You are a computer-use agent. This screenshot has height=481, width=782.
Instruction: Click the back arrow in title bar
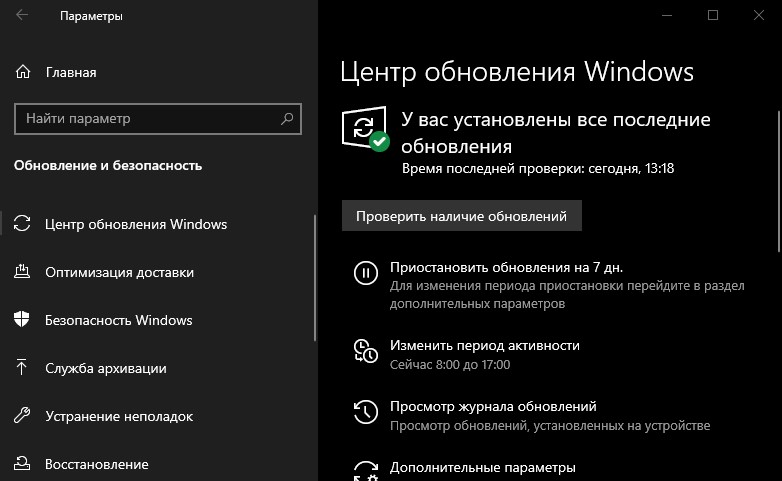tap(22, 15)
